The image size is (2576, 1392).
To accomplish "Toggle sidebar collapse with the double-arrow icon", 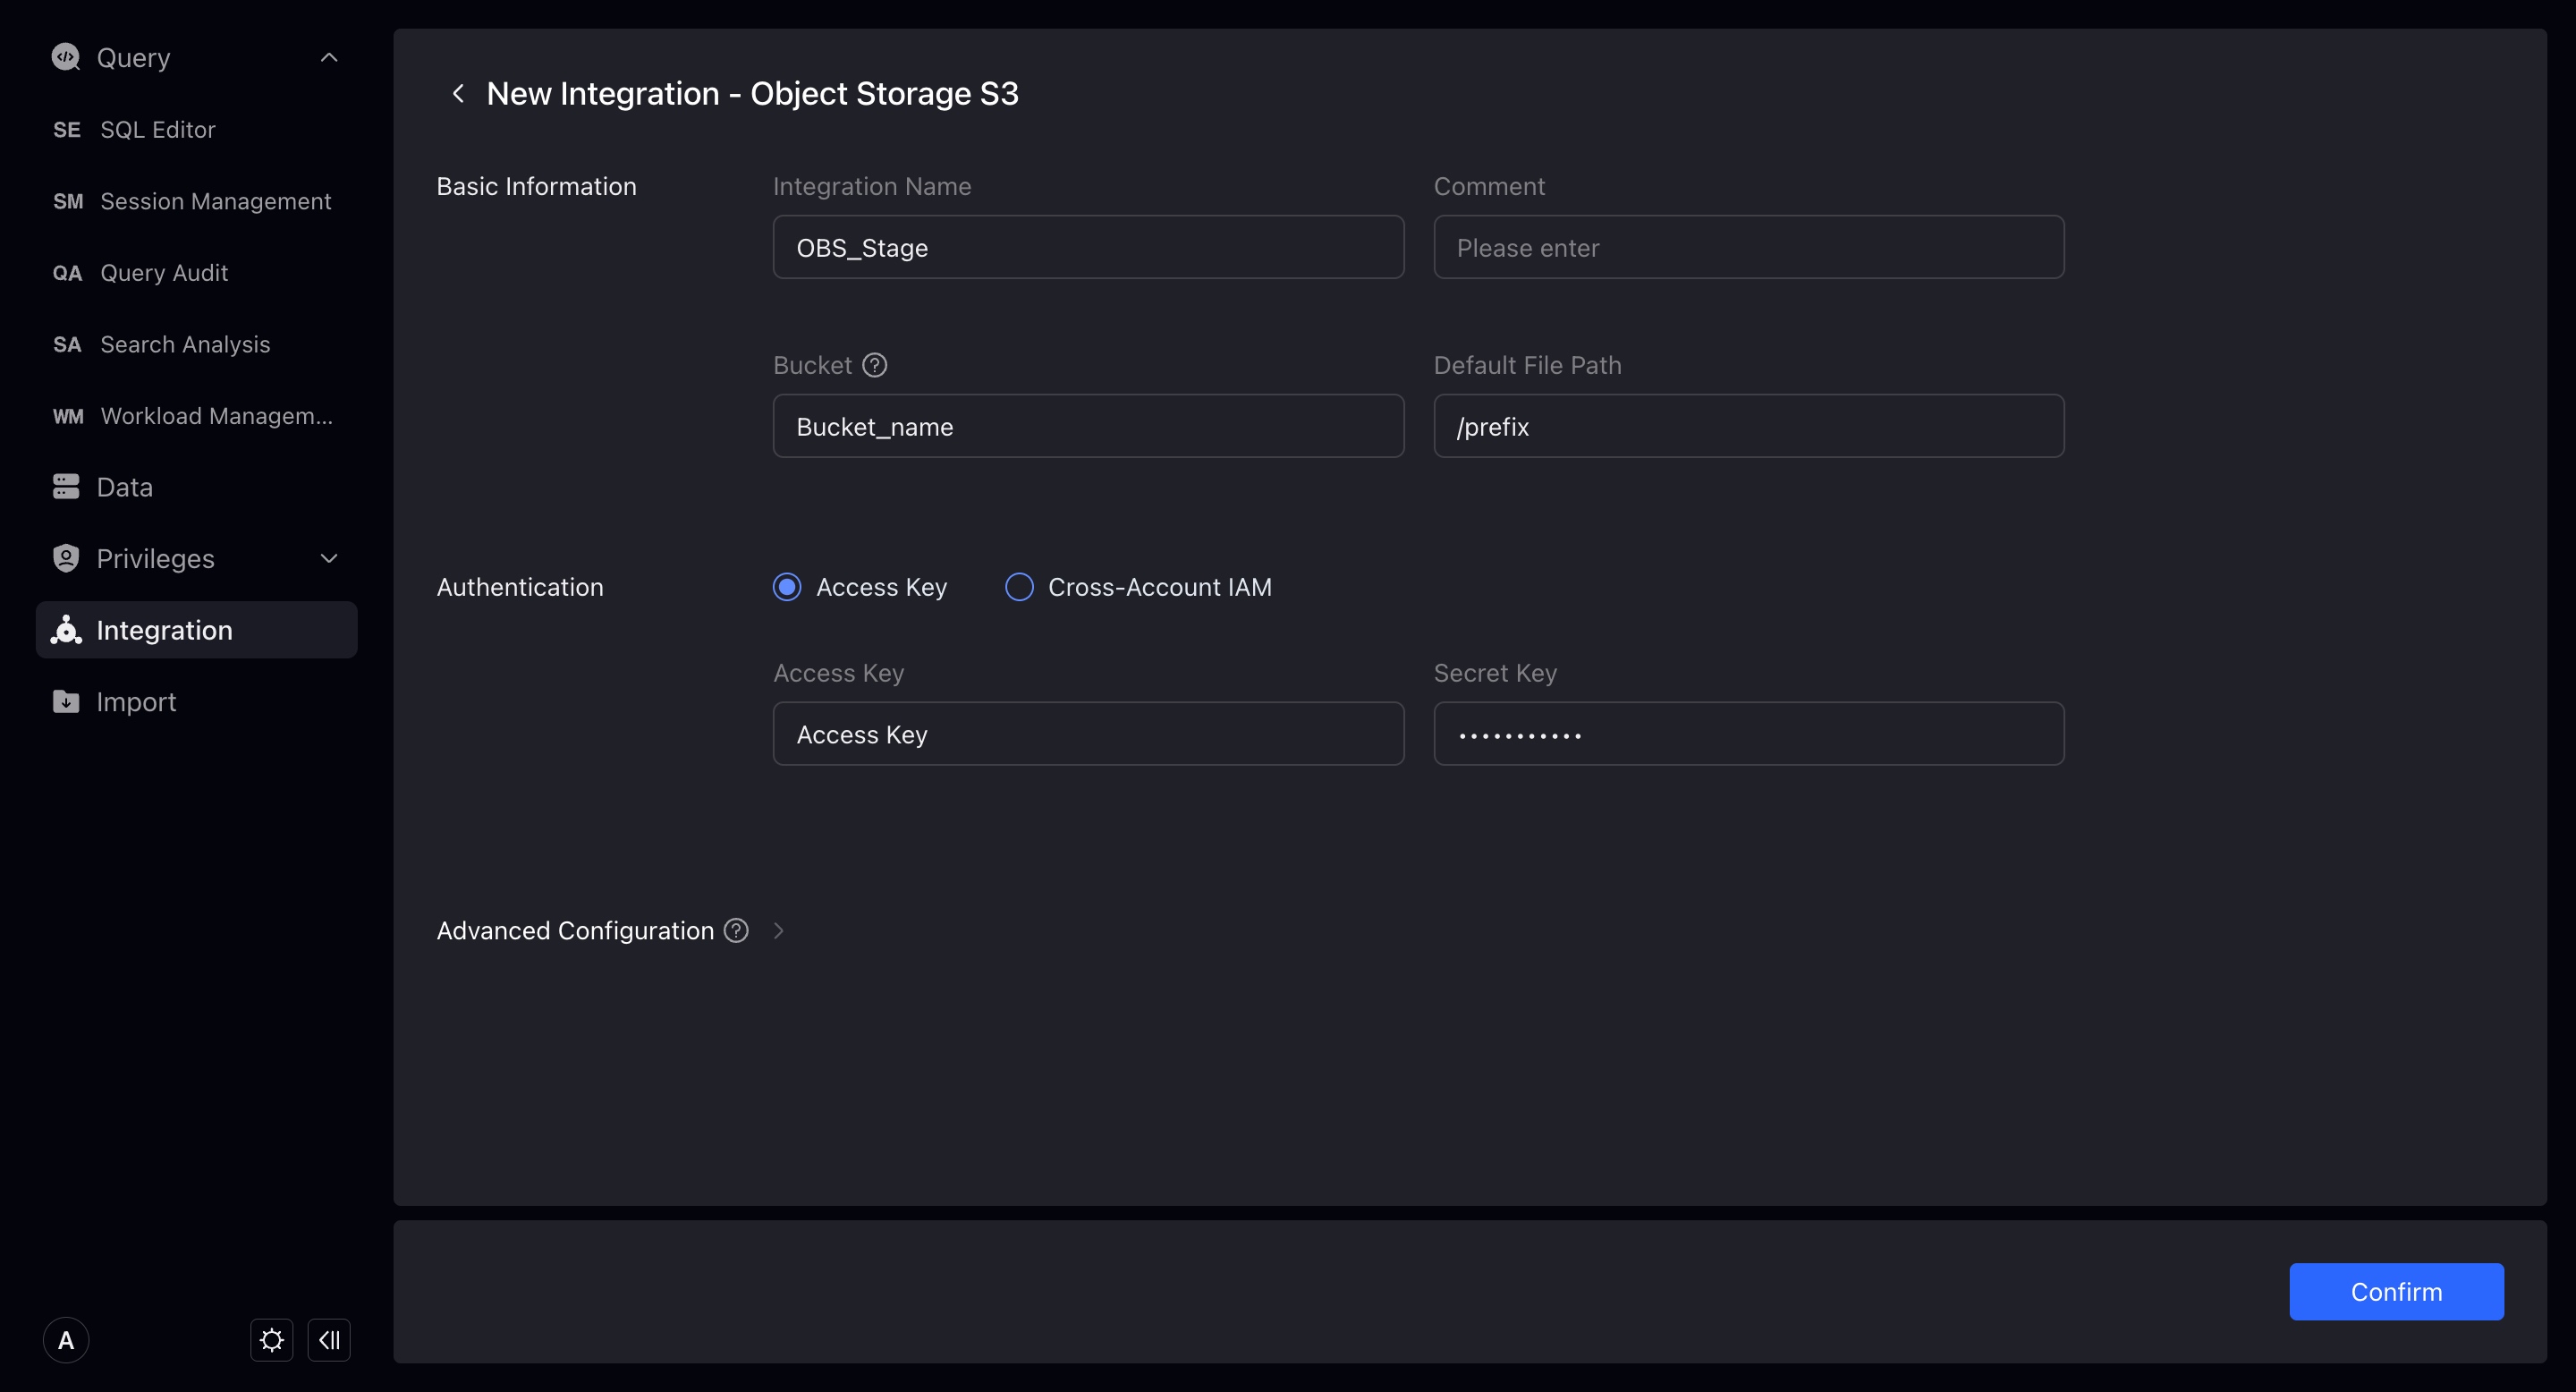I will 329,1339.
